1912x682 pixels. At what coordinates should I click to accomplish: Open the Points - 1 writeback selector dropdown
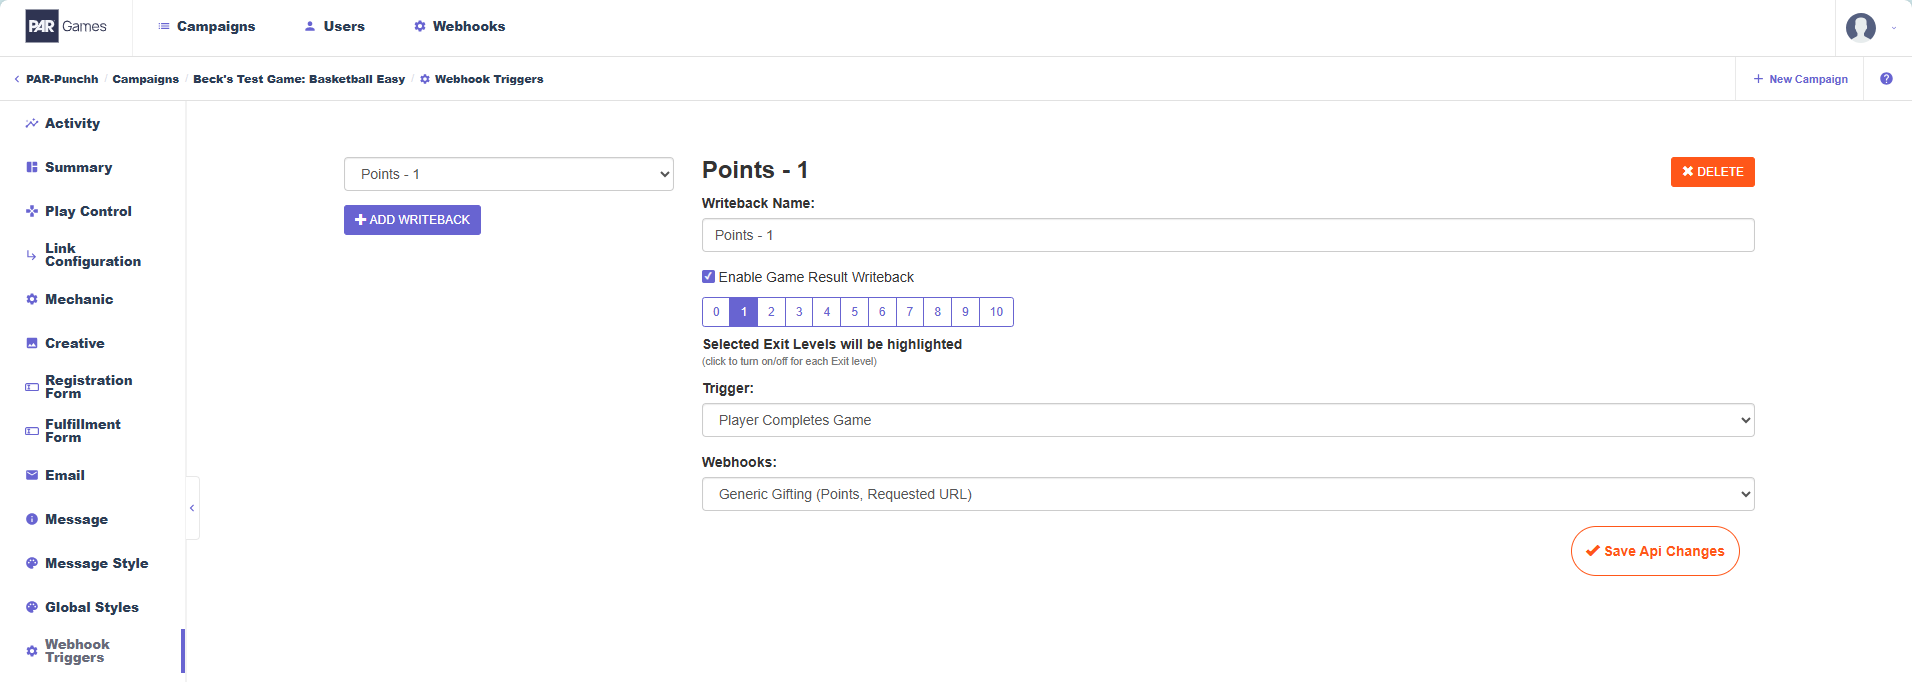(509, 174)
